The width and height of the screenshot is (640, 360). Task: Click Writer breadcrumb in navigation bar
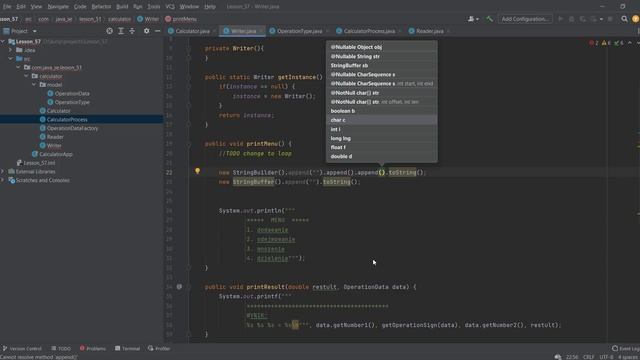pos(148,19)
